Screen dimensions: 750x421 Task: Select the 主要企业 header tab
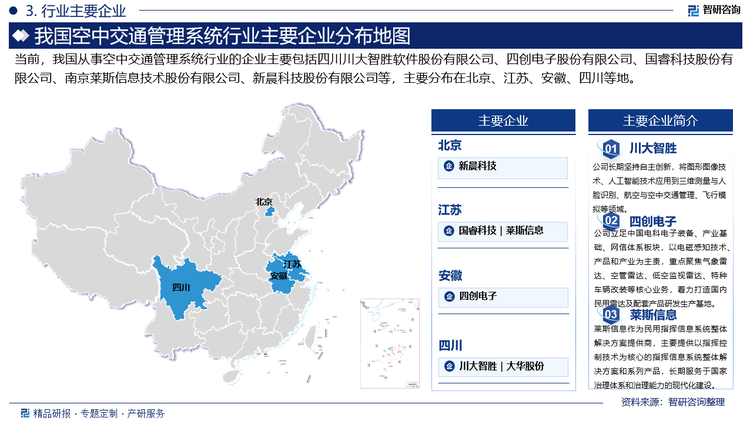tap(503, 120)
